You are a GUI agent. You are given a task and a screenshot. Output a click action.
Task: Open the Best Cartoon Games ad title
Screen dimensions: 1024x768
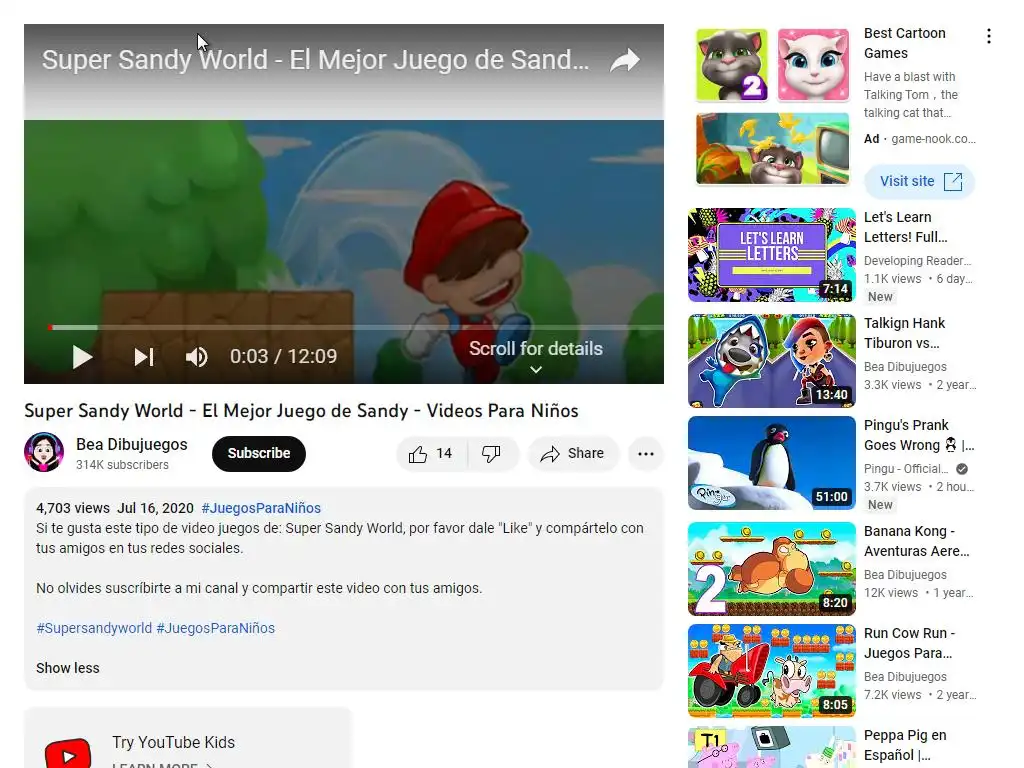coord(904,43)
